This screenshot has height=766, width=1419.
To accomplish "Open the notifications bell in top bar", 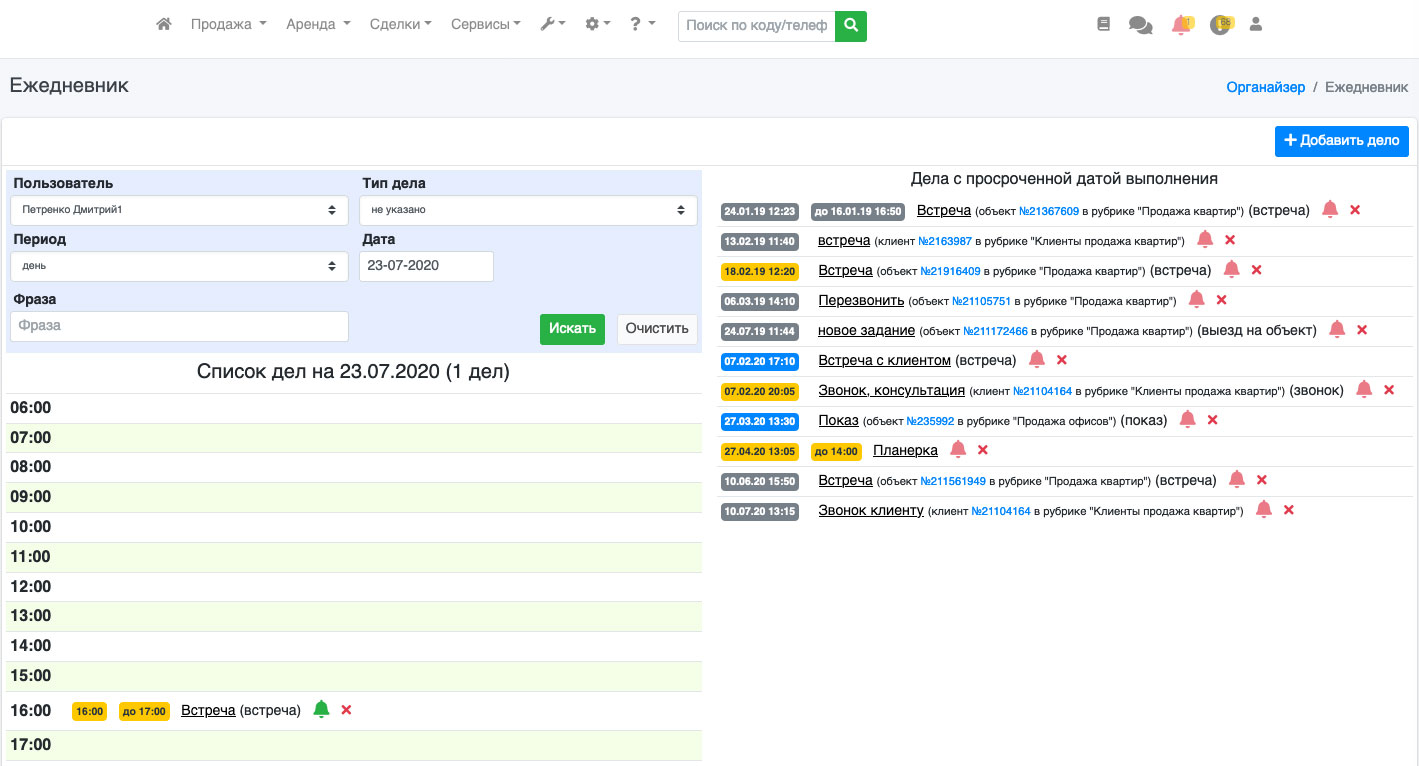I will pyautogui.click(x=1181, y=25).
